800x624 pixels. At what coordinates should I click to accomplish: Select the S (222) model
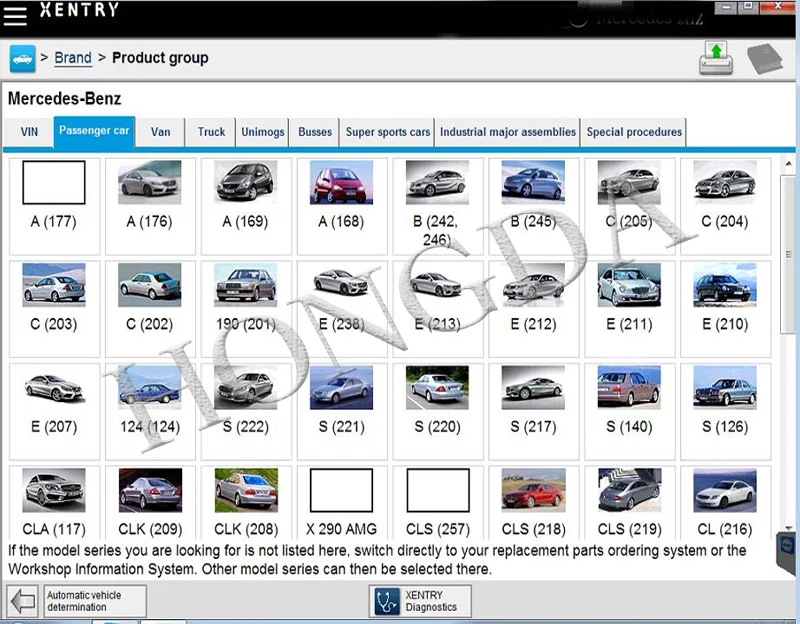[246, 411]
